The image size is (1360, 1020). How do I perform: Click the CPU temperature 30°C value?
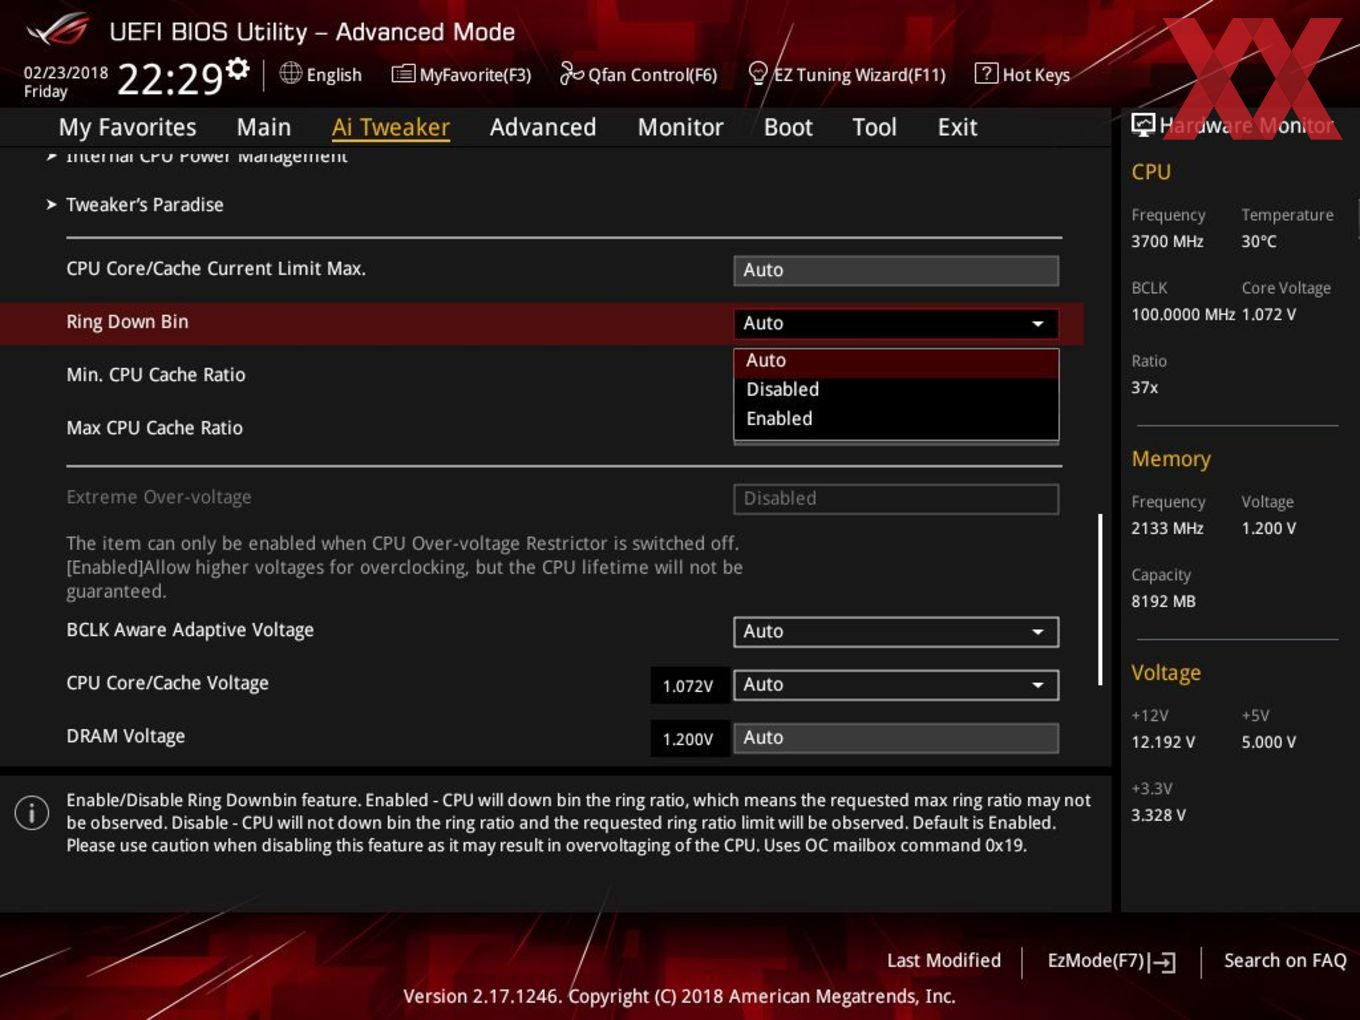click(x=1259, y=241)
